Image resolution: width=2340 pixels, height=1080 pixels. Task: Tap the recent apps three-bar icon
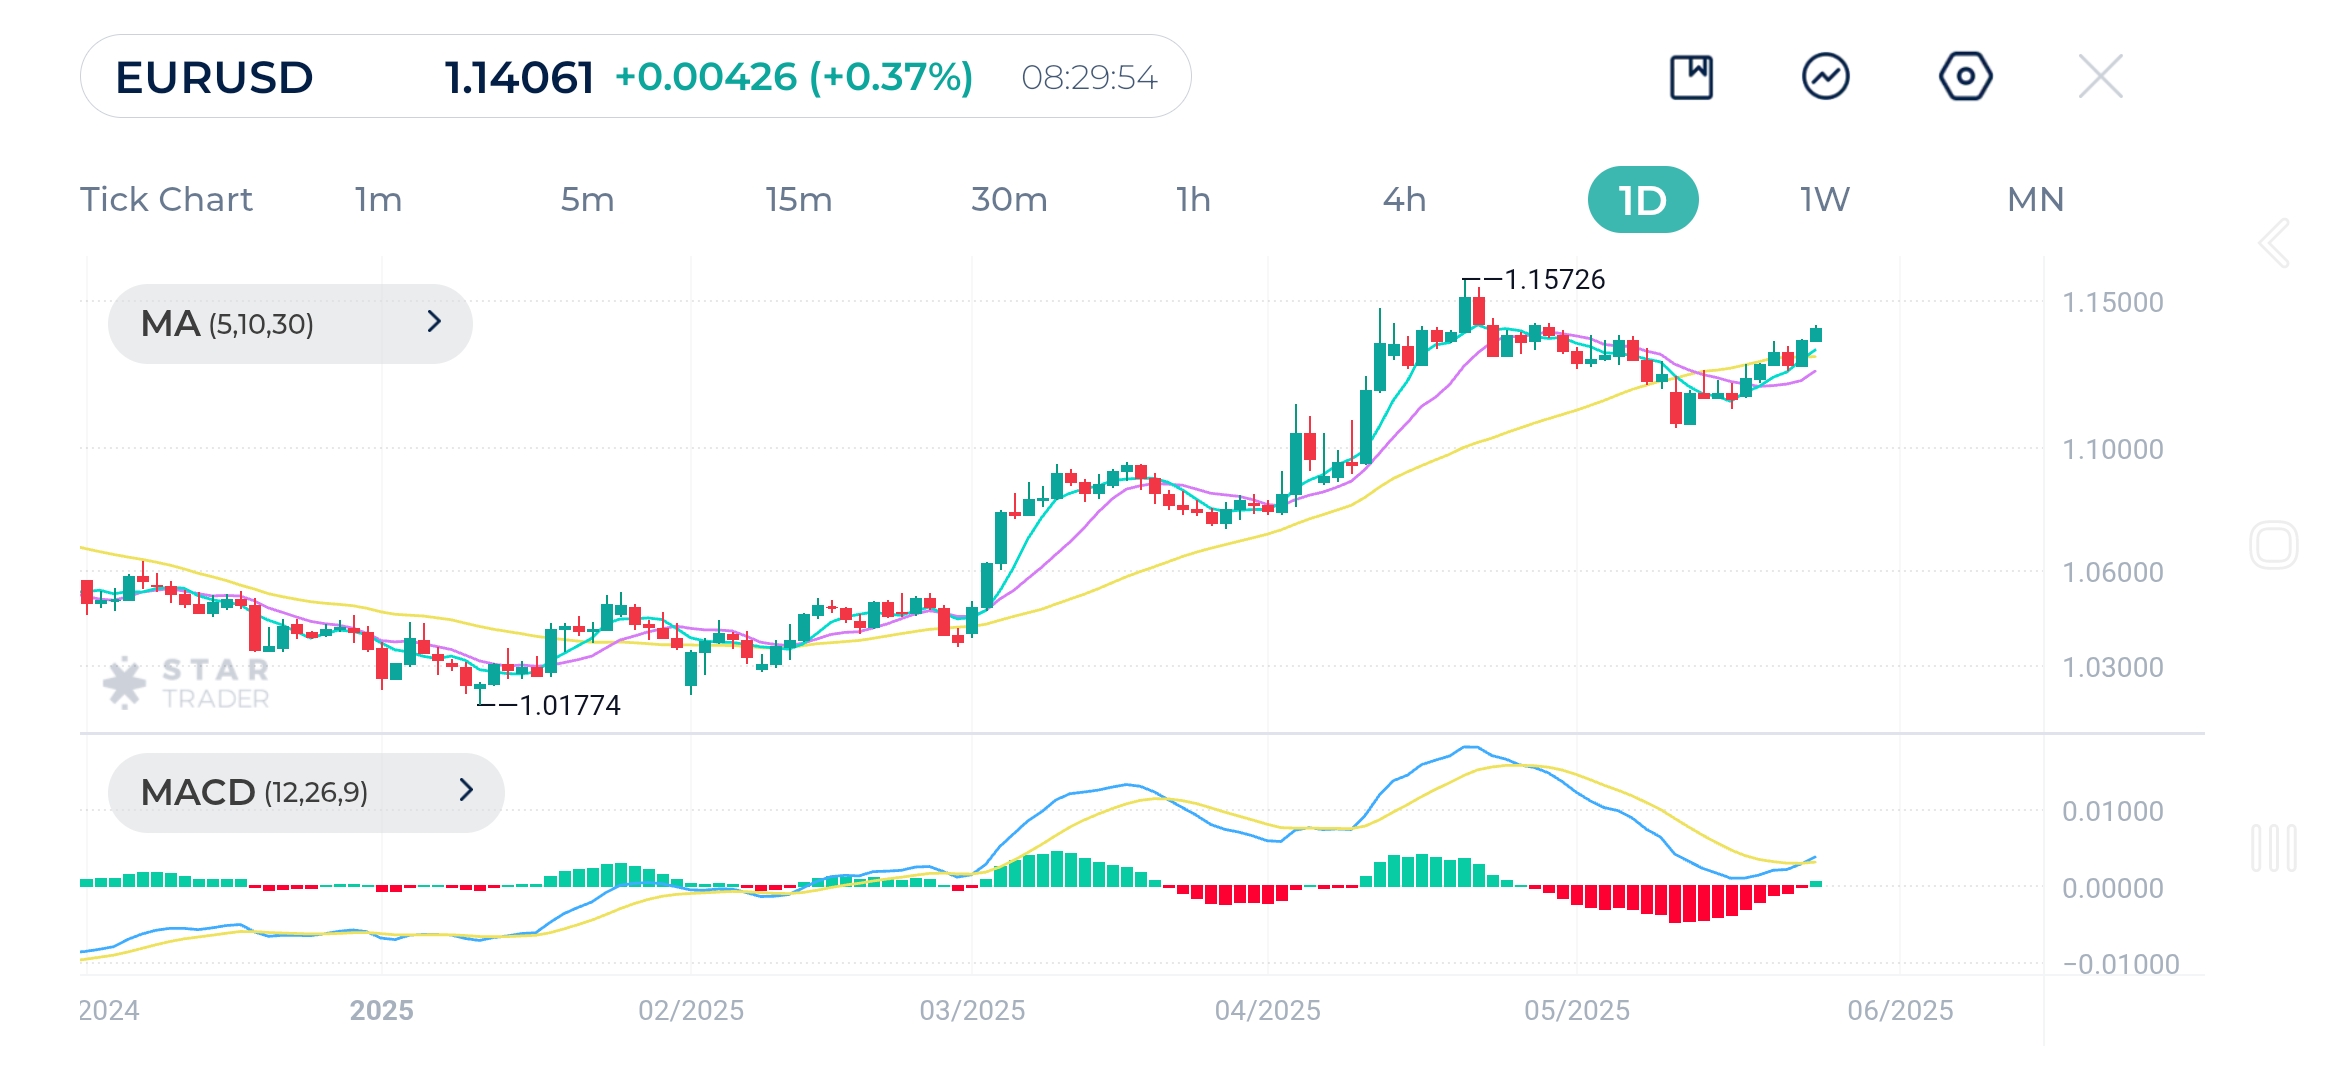pos(2273,848)
